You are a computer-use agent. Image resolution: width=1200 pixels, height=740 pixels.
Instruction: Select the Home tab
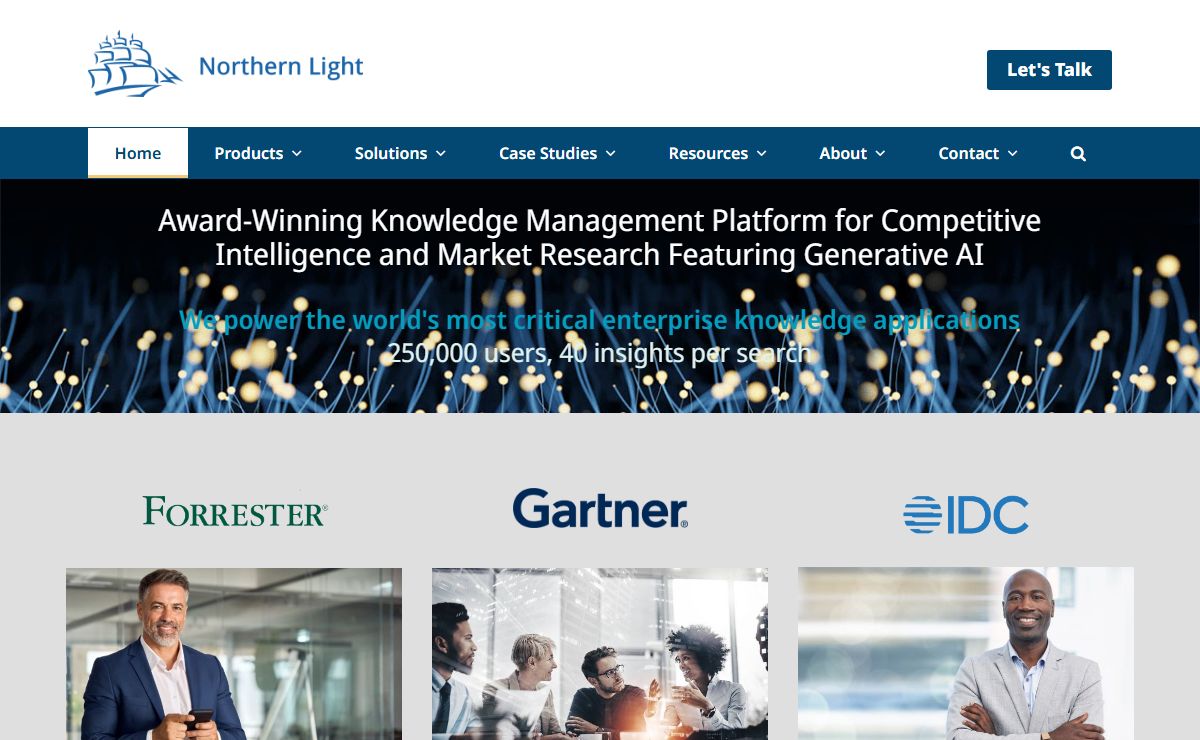(x=138, y=153)
